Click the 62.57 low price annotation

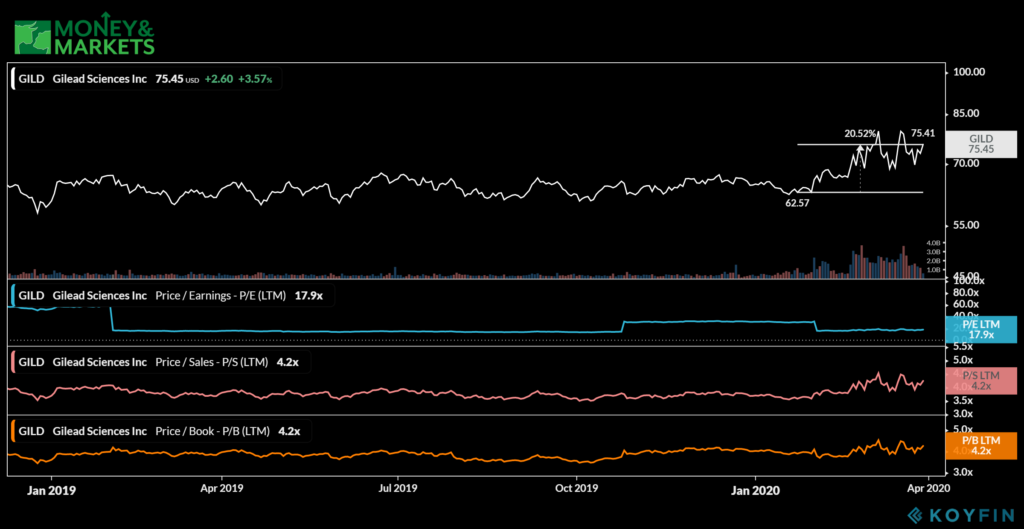coord(796,201)
